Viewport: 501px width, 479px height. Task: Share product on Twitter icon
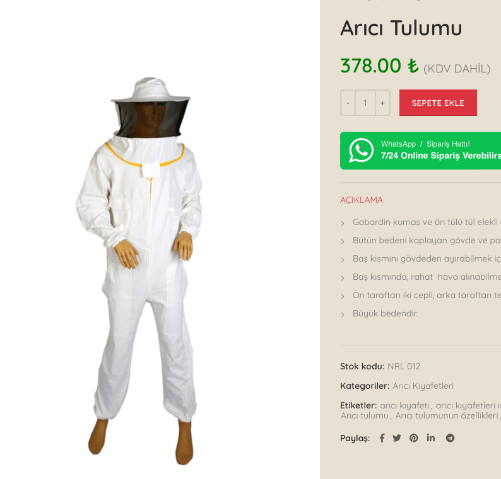397,438
